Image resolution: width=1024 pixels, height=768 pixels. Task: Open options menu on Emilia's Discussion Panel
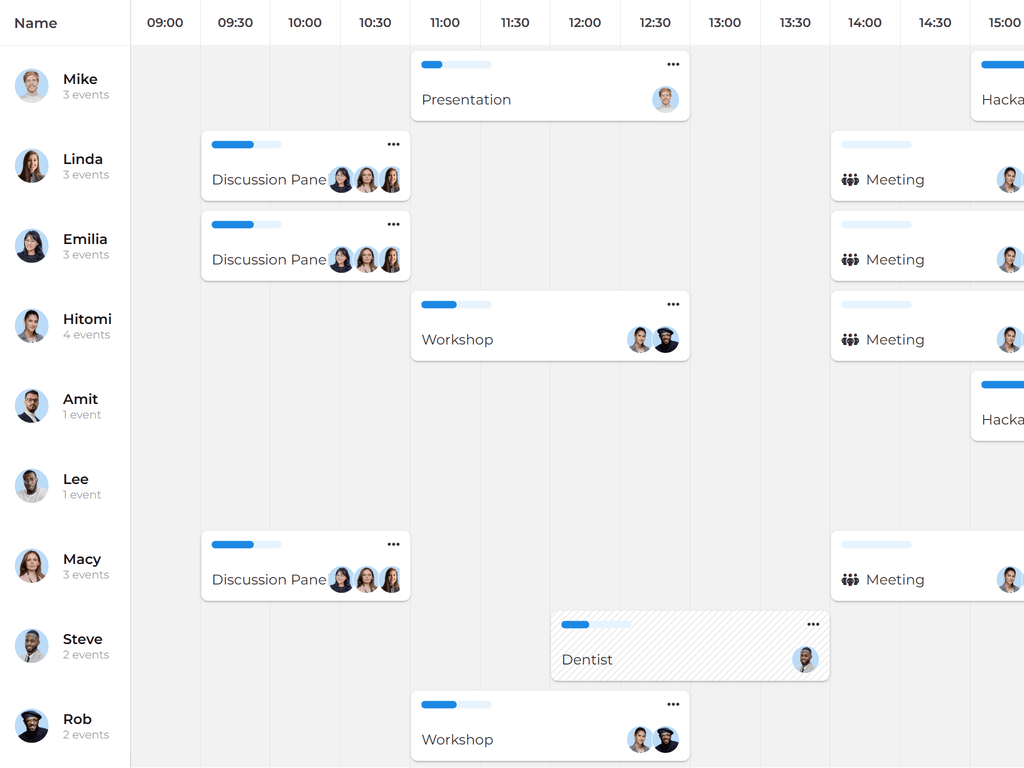[393, 225]
